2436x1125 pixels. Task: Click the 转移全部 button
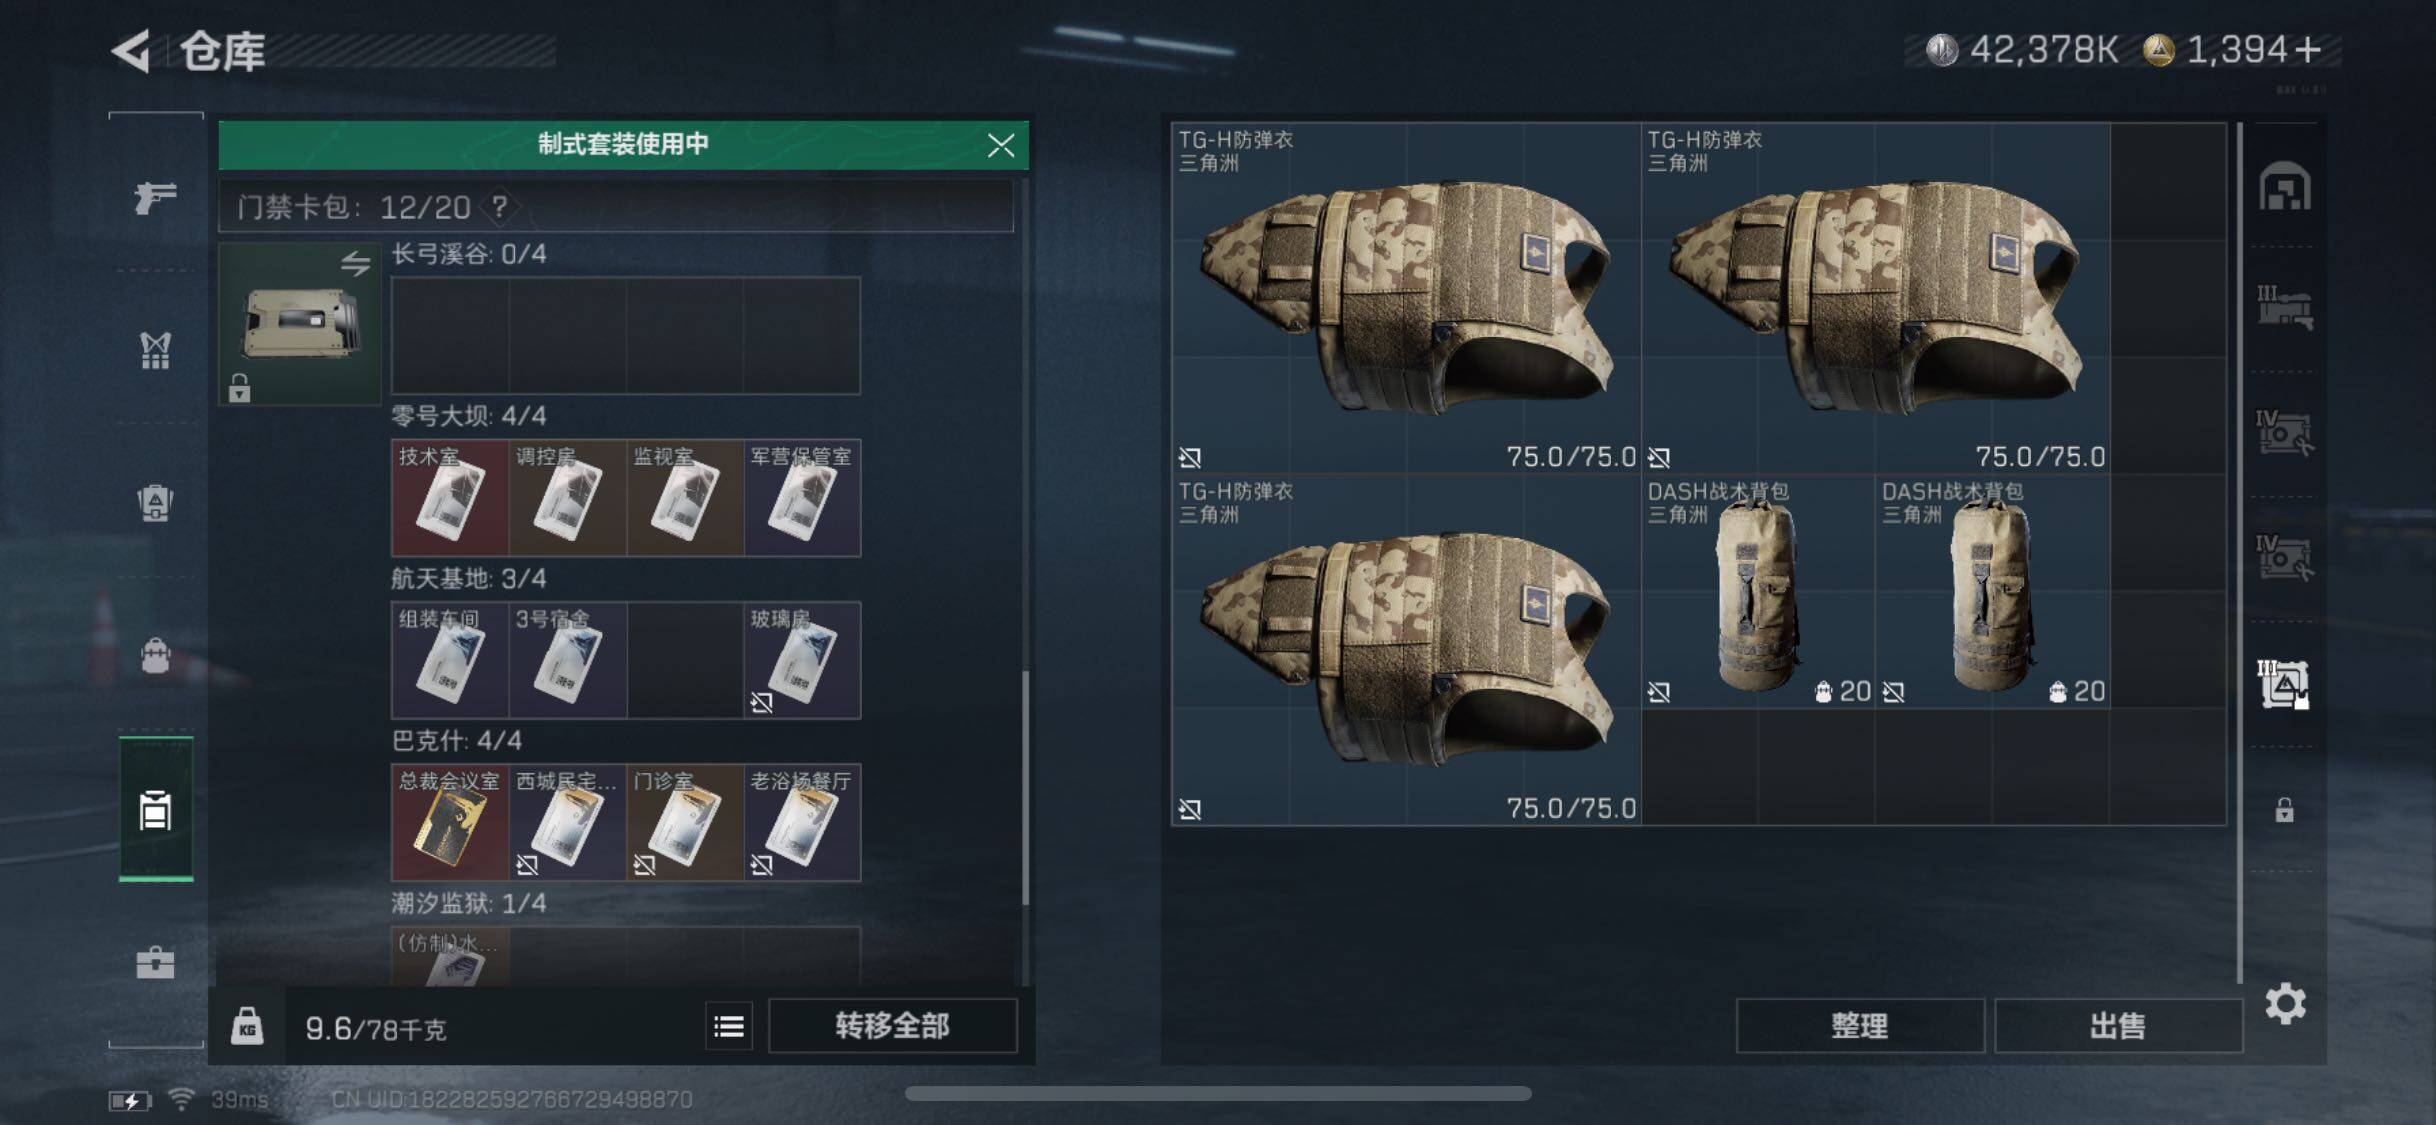pyautogui.click(x=892, y=1026)
